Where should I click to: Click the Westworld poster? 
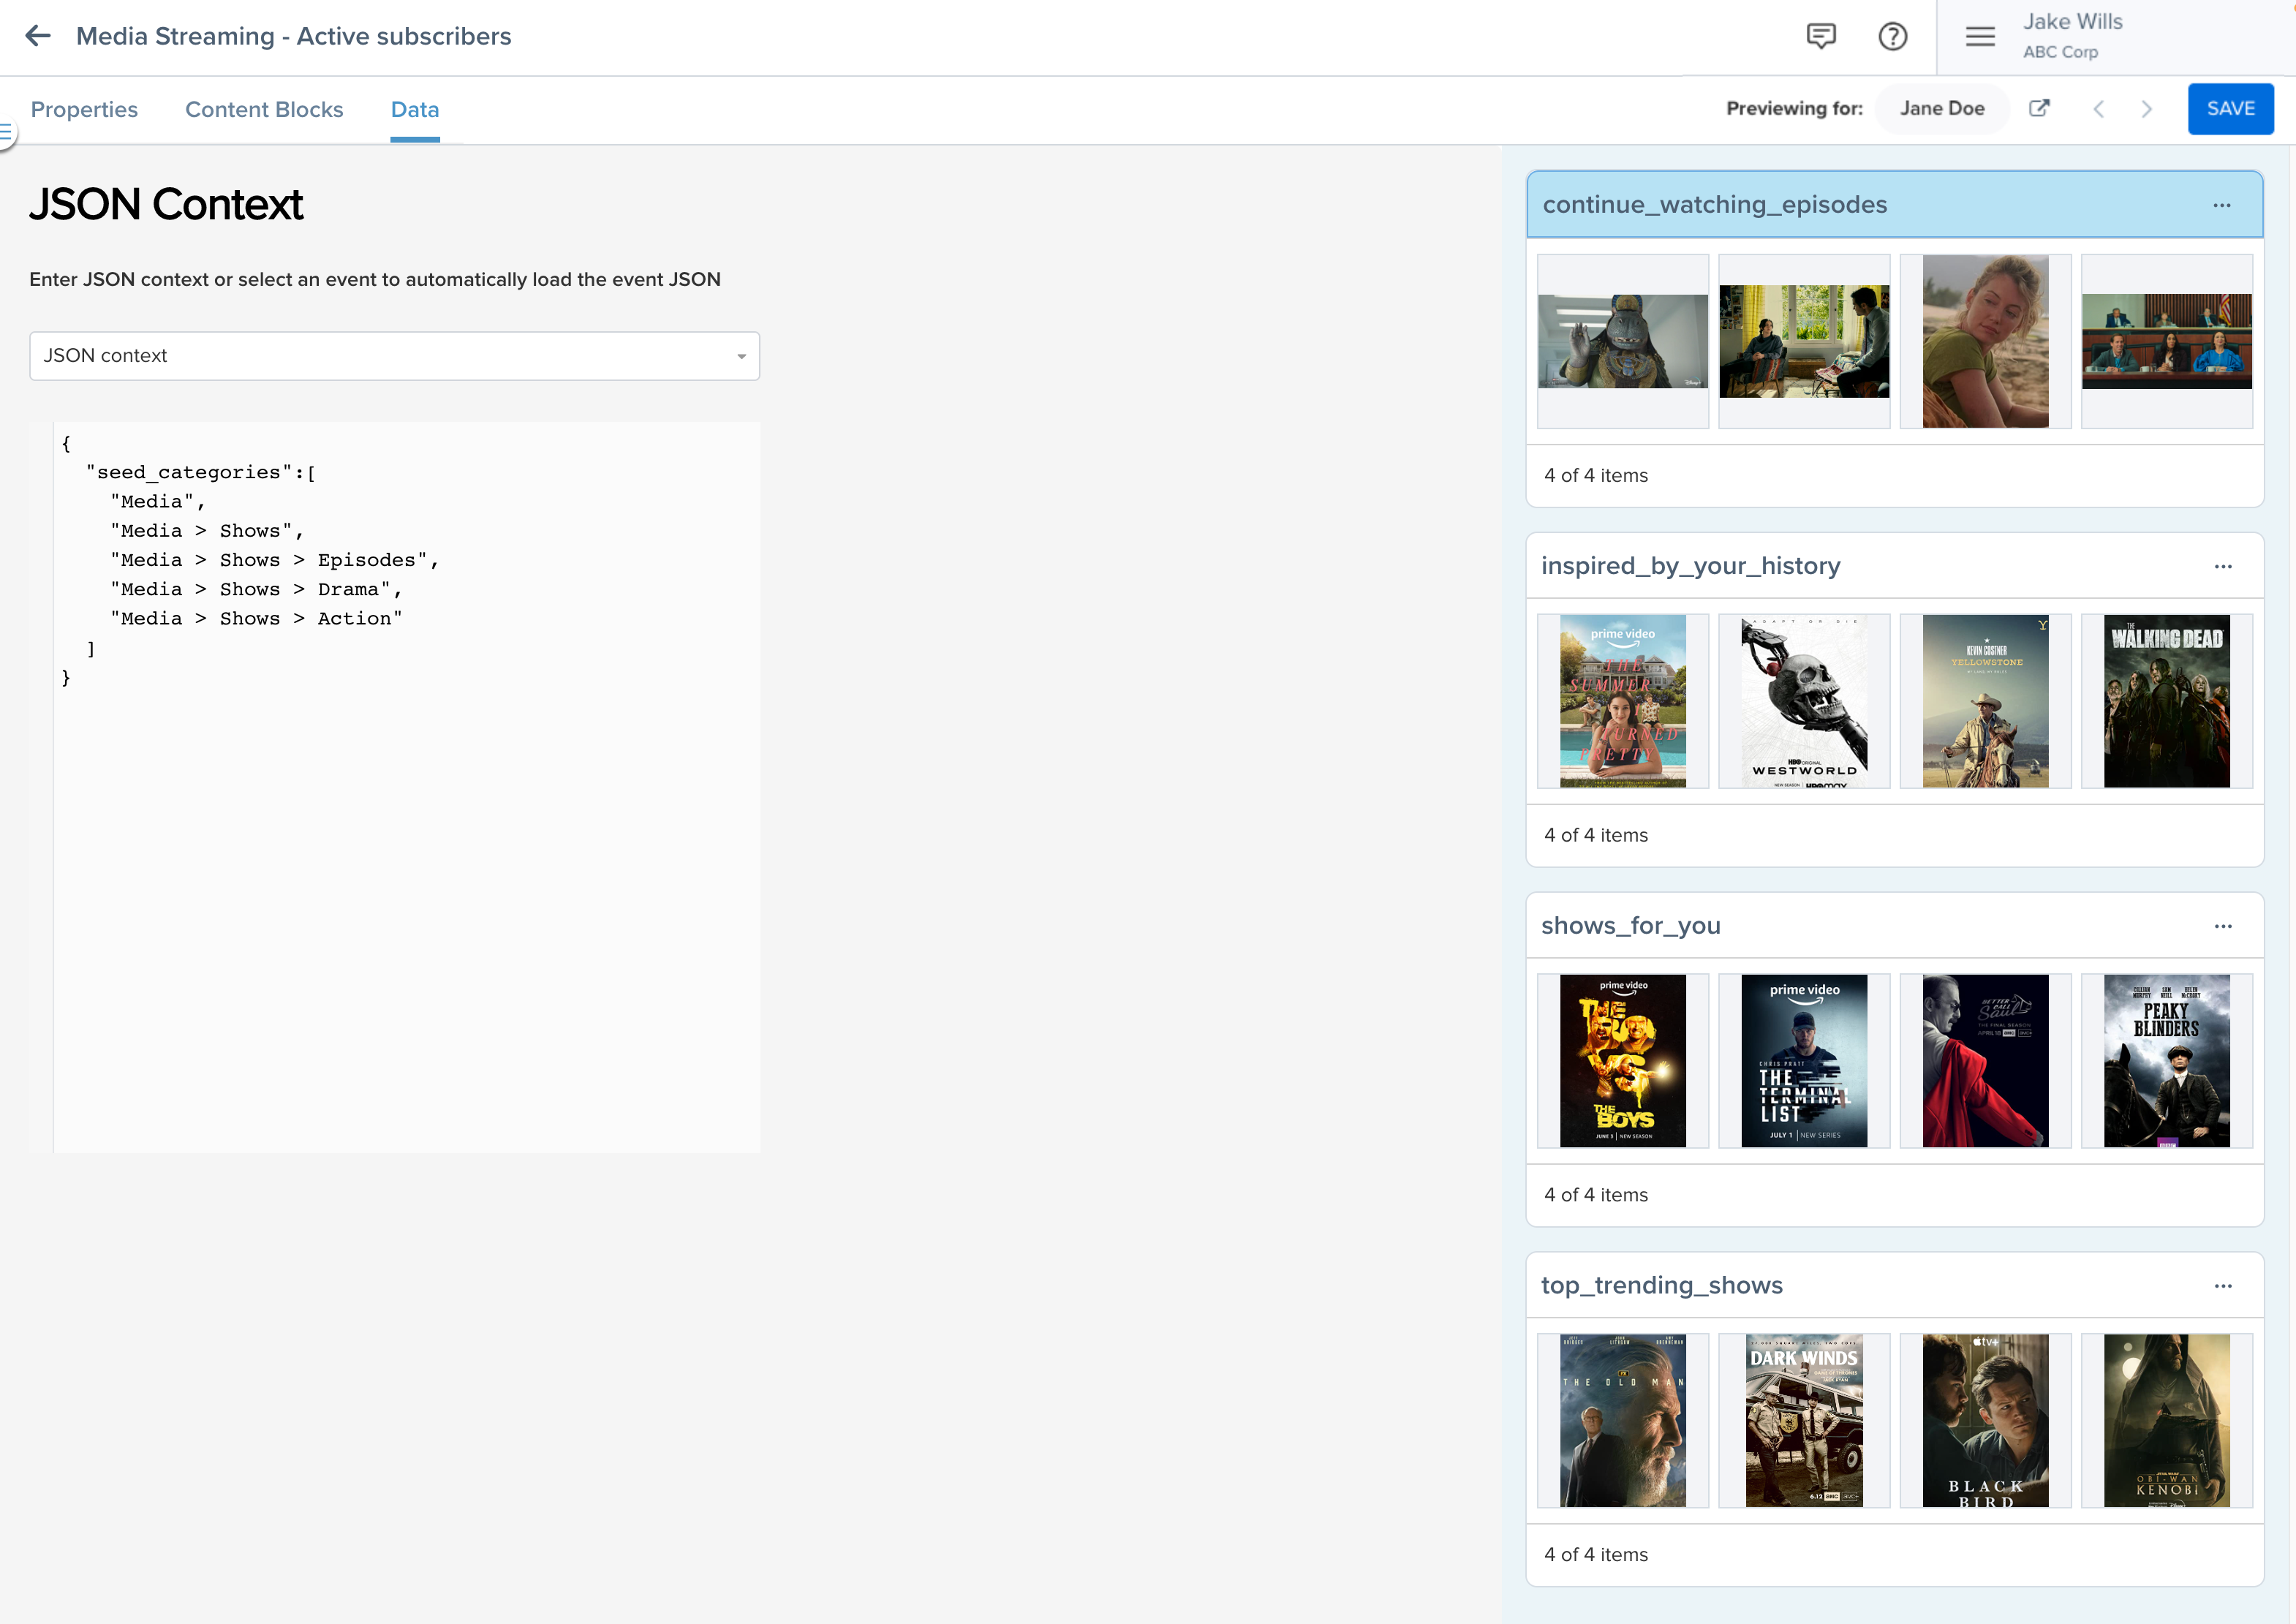[1804, 701]
